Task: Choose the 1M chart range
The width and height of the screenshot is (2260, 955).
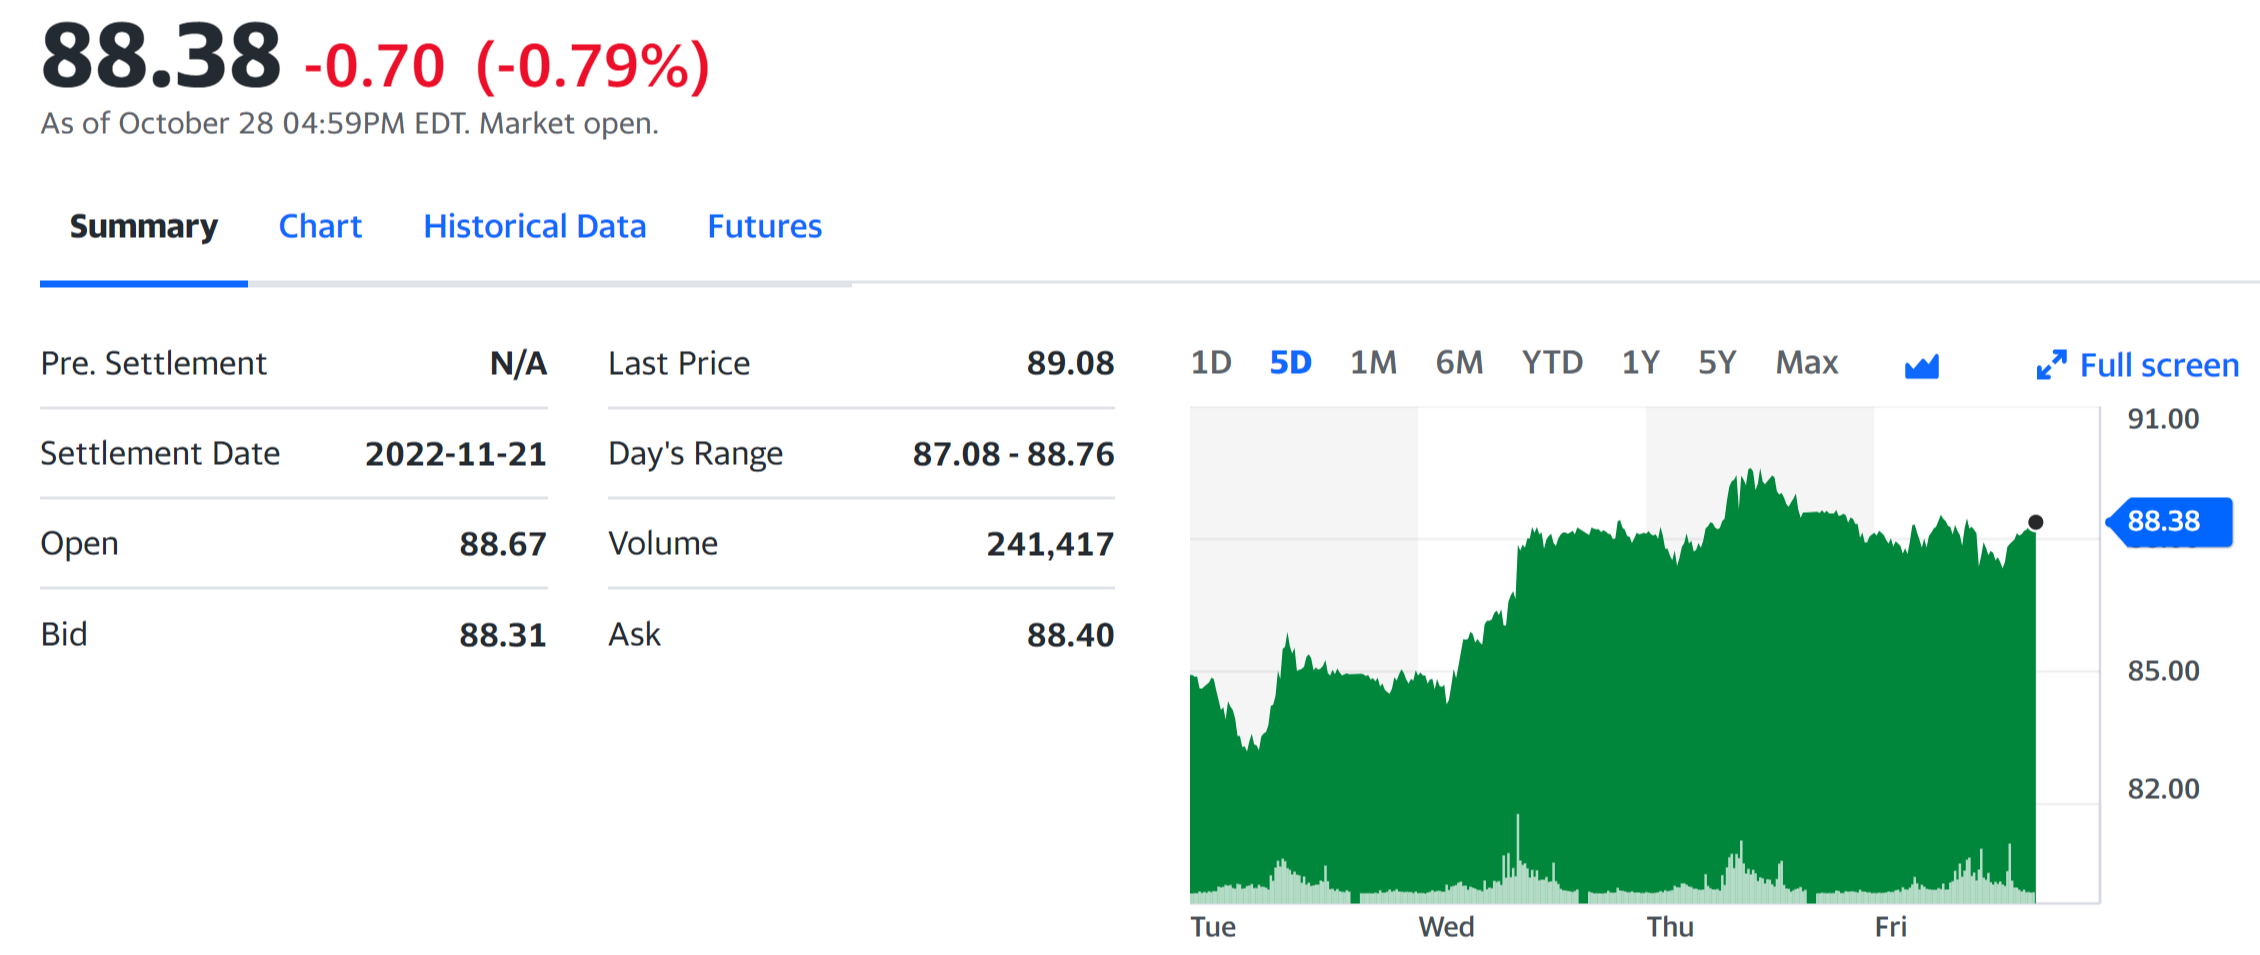Action: [1374, 363]
